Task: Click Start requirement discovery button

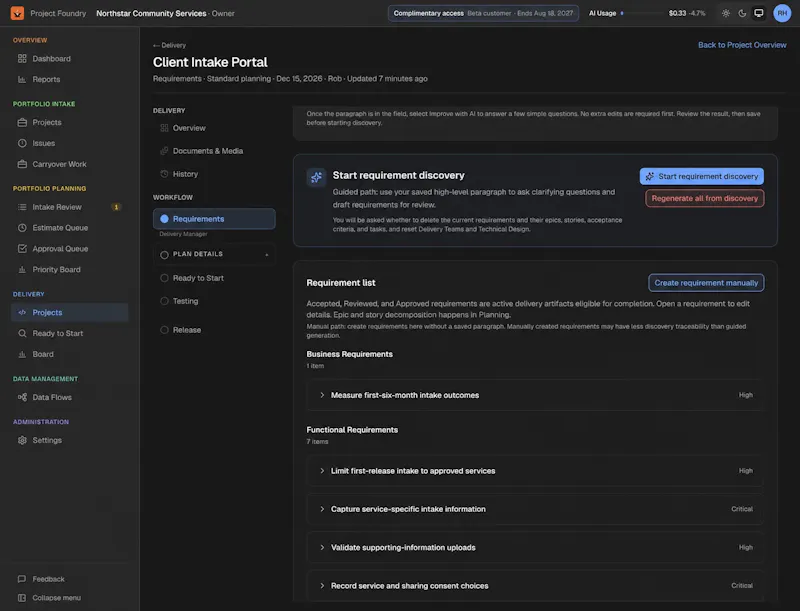Action: point(702,176)
